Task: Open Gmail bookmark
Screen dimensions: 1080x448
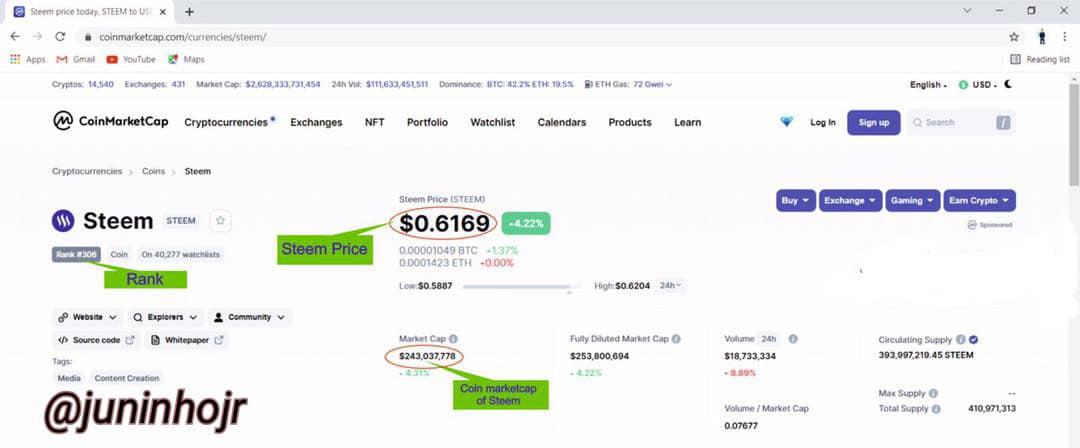Action: [76, 59]
